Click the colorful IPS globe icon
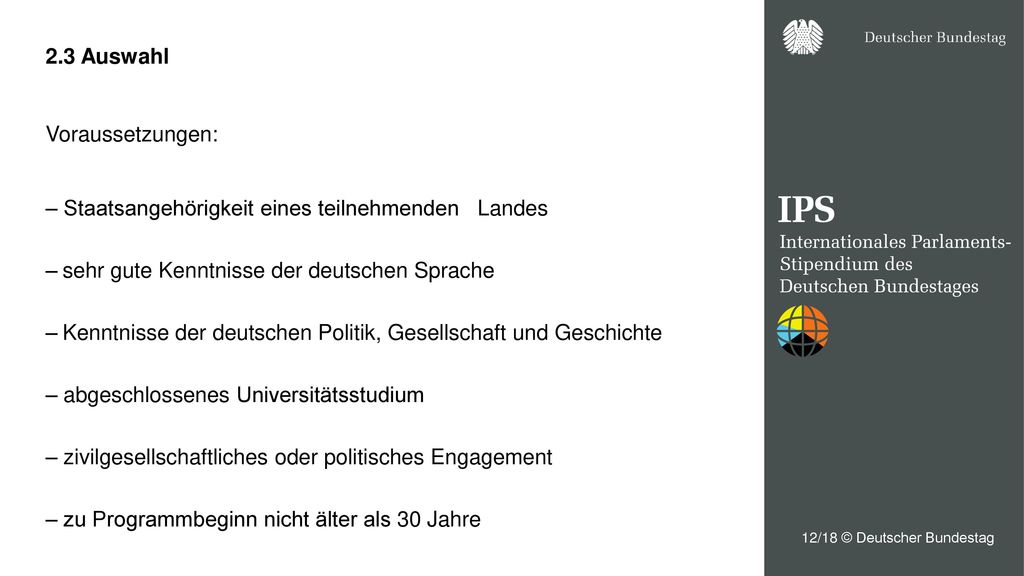 (x=803, y=331)
